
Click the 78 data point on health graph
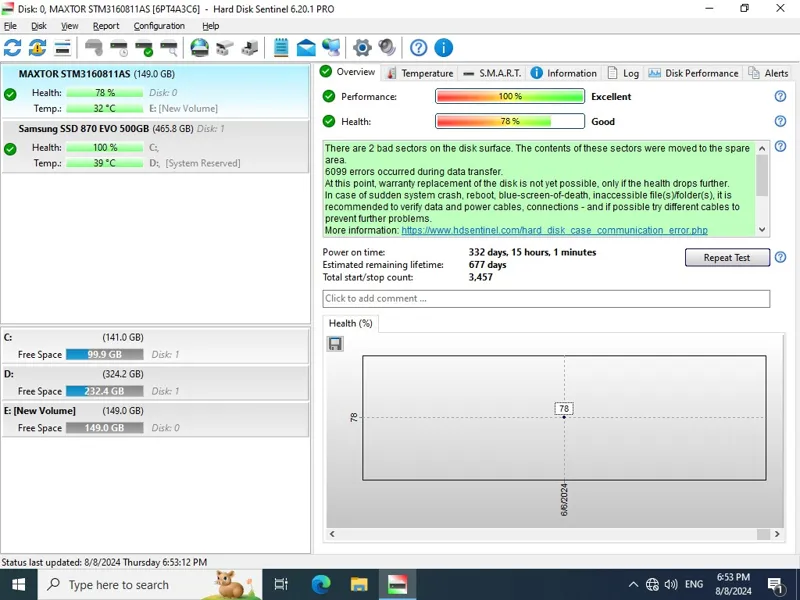pos(564,417)
